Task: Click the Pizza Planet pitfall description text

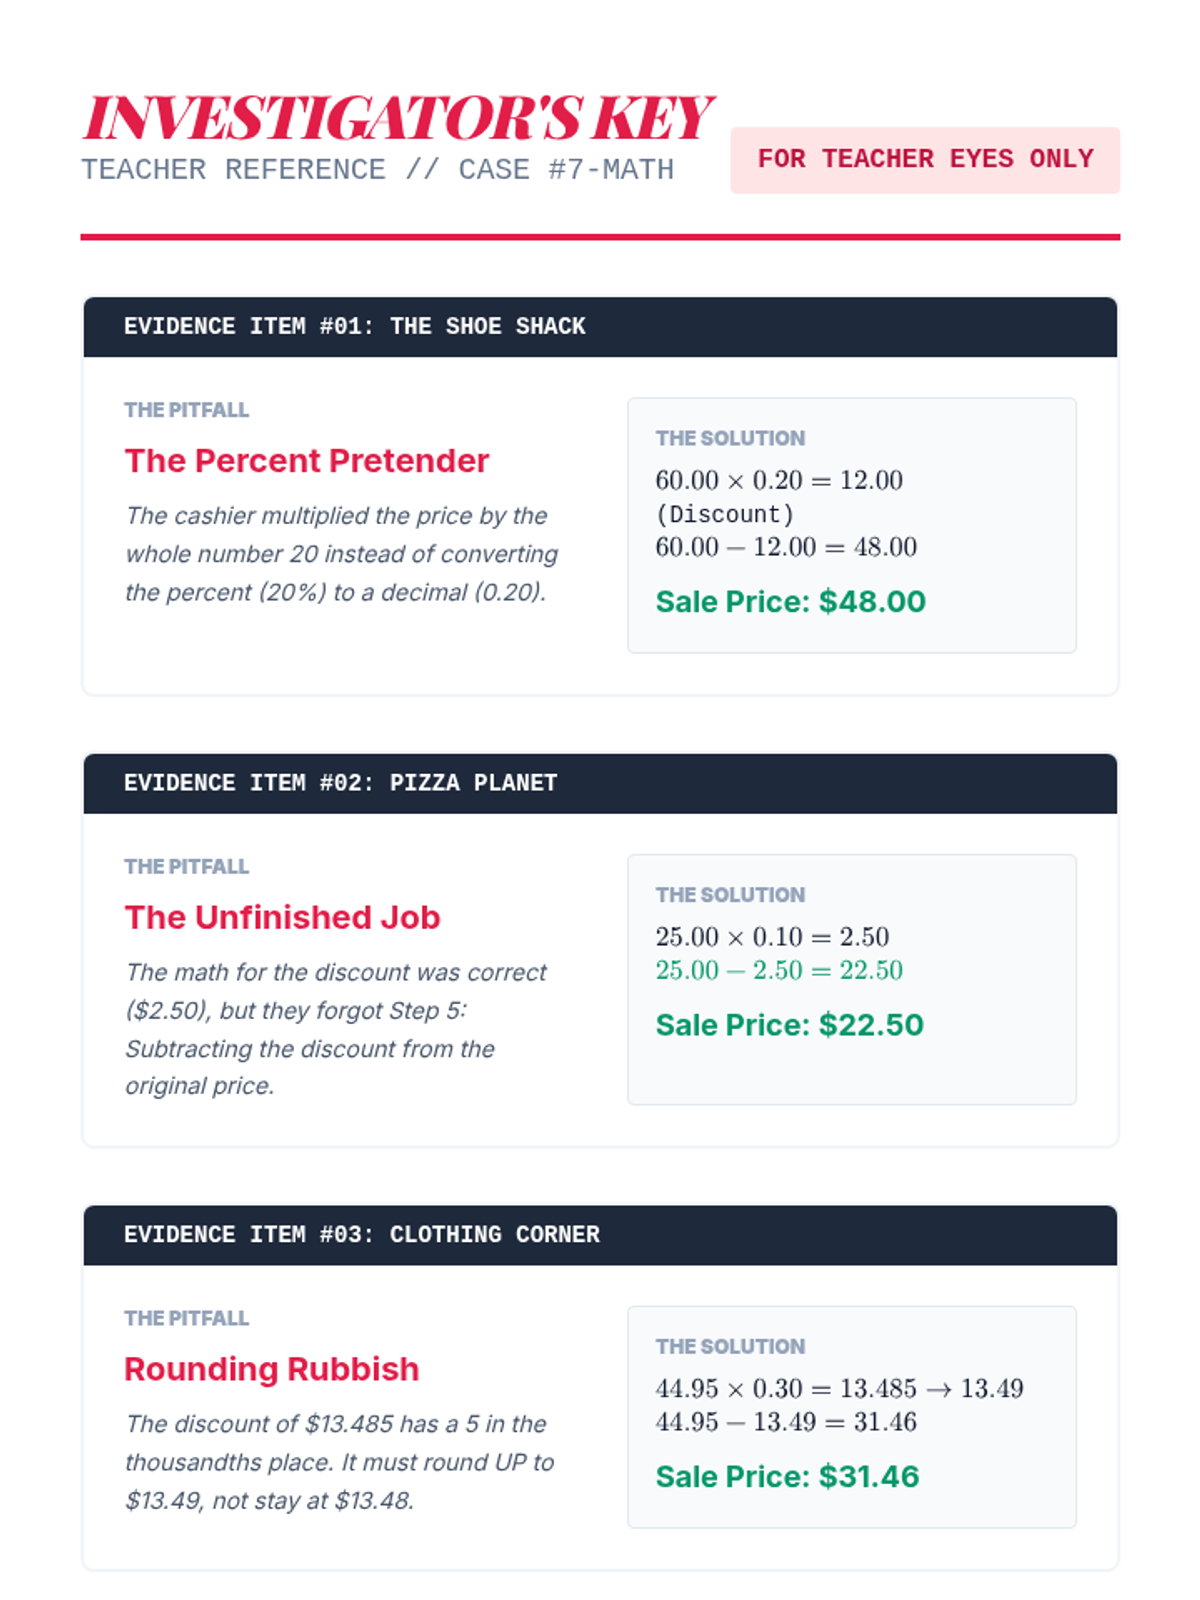Action: pos(336,1029)
